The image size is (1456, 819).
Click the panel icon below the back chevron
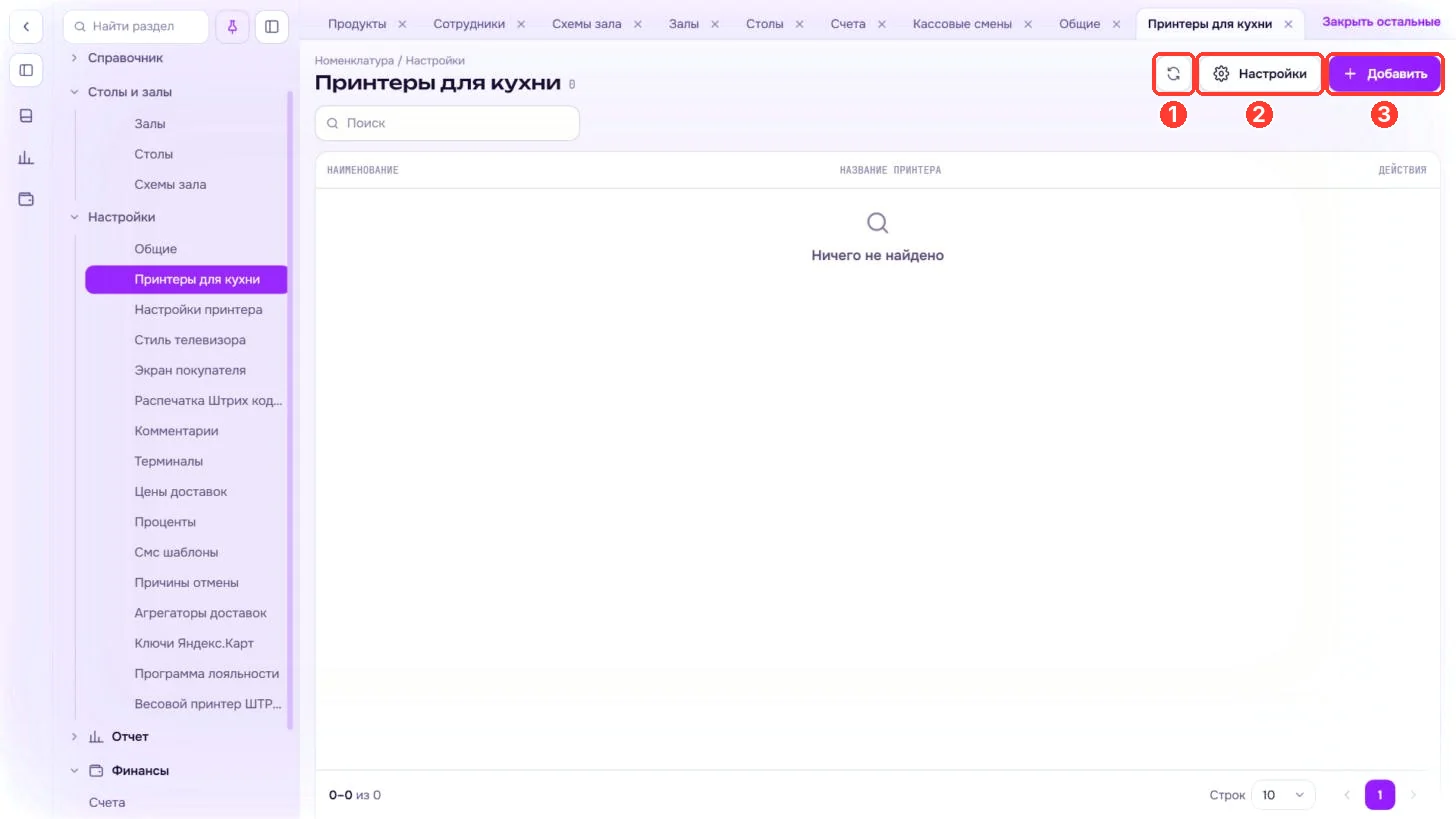[x=26, y=70]
